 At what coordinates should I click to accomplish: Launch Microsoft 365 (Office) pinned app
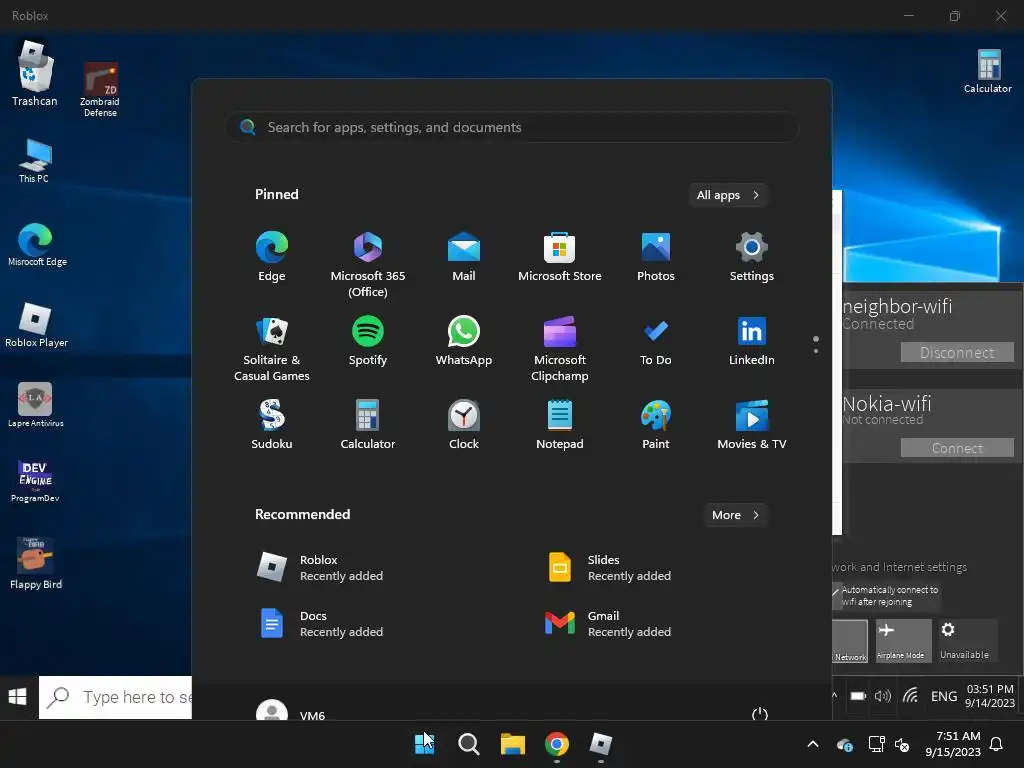pyautogui.click(x=368, y=264)
